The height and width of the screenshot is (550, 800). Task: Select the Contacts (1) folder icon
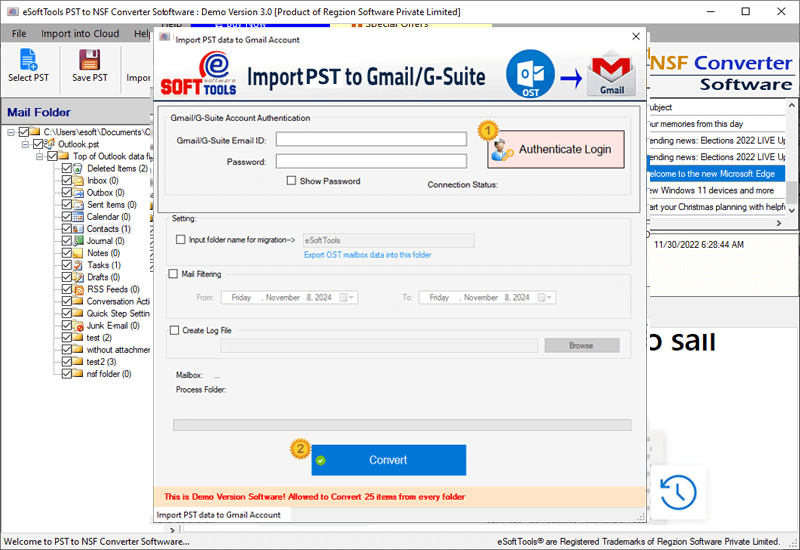coord(78,229)
